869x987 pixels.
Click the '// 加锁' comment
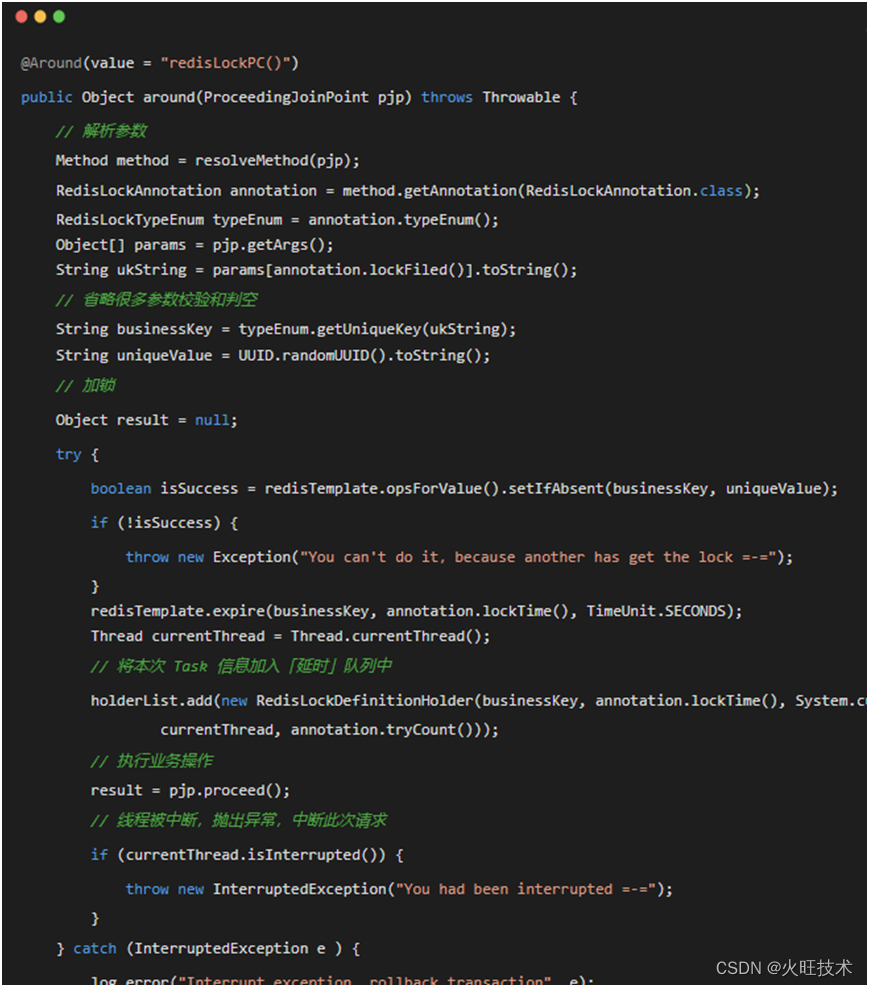tap(86, 385)
